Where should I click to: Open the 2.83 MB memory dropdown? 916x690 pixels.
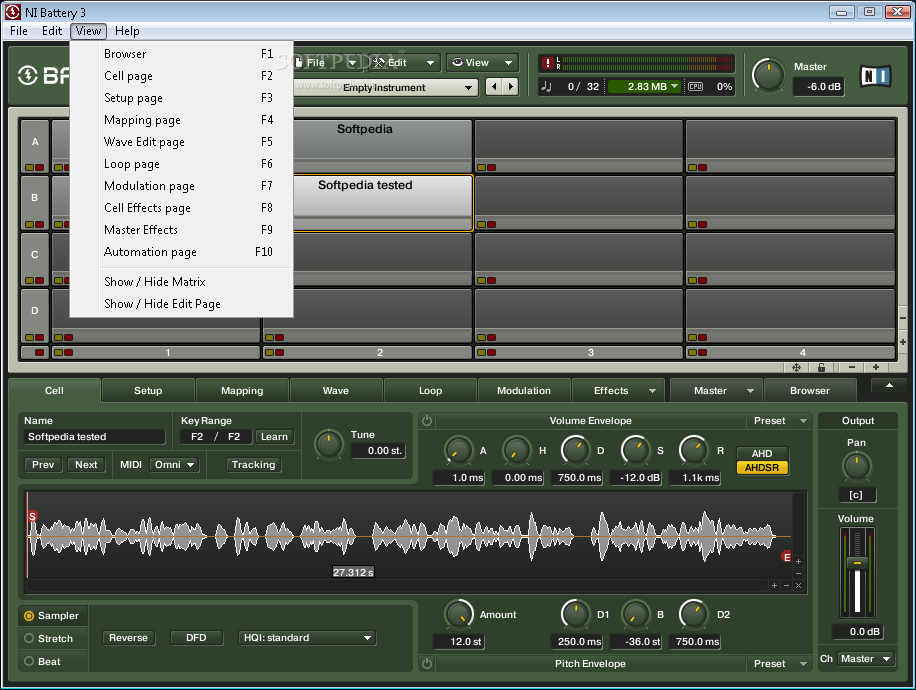tap(645, 86)
